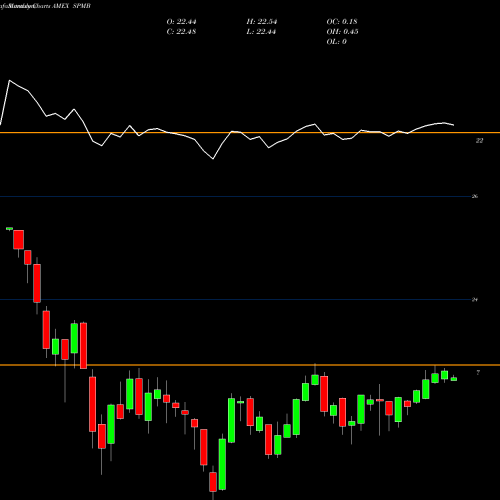Click the first small green candlestick at far left
Viewport: 500px width, 500px height.
[x=9, y=229]
